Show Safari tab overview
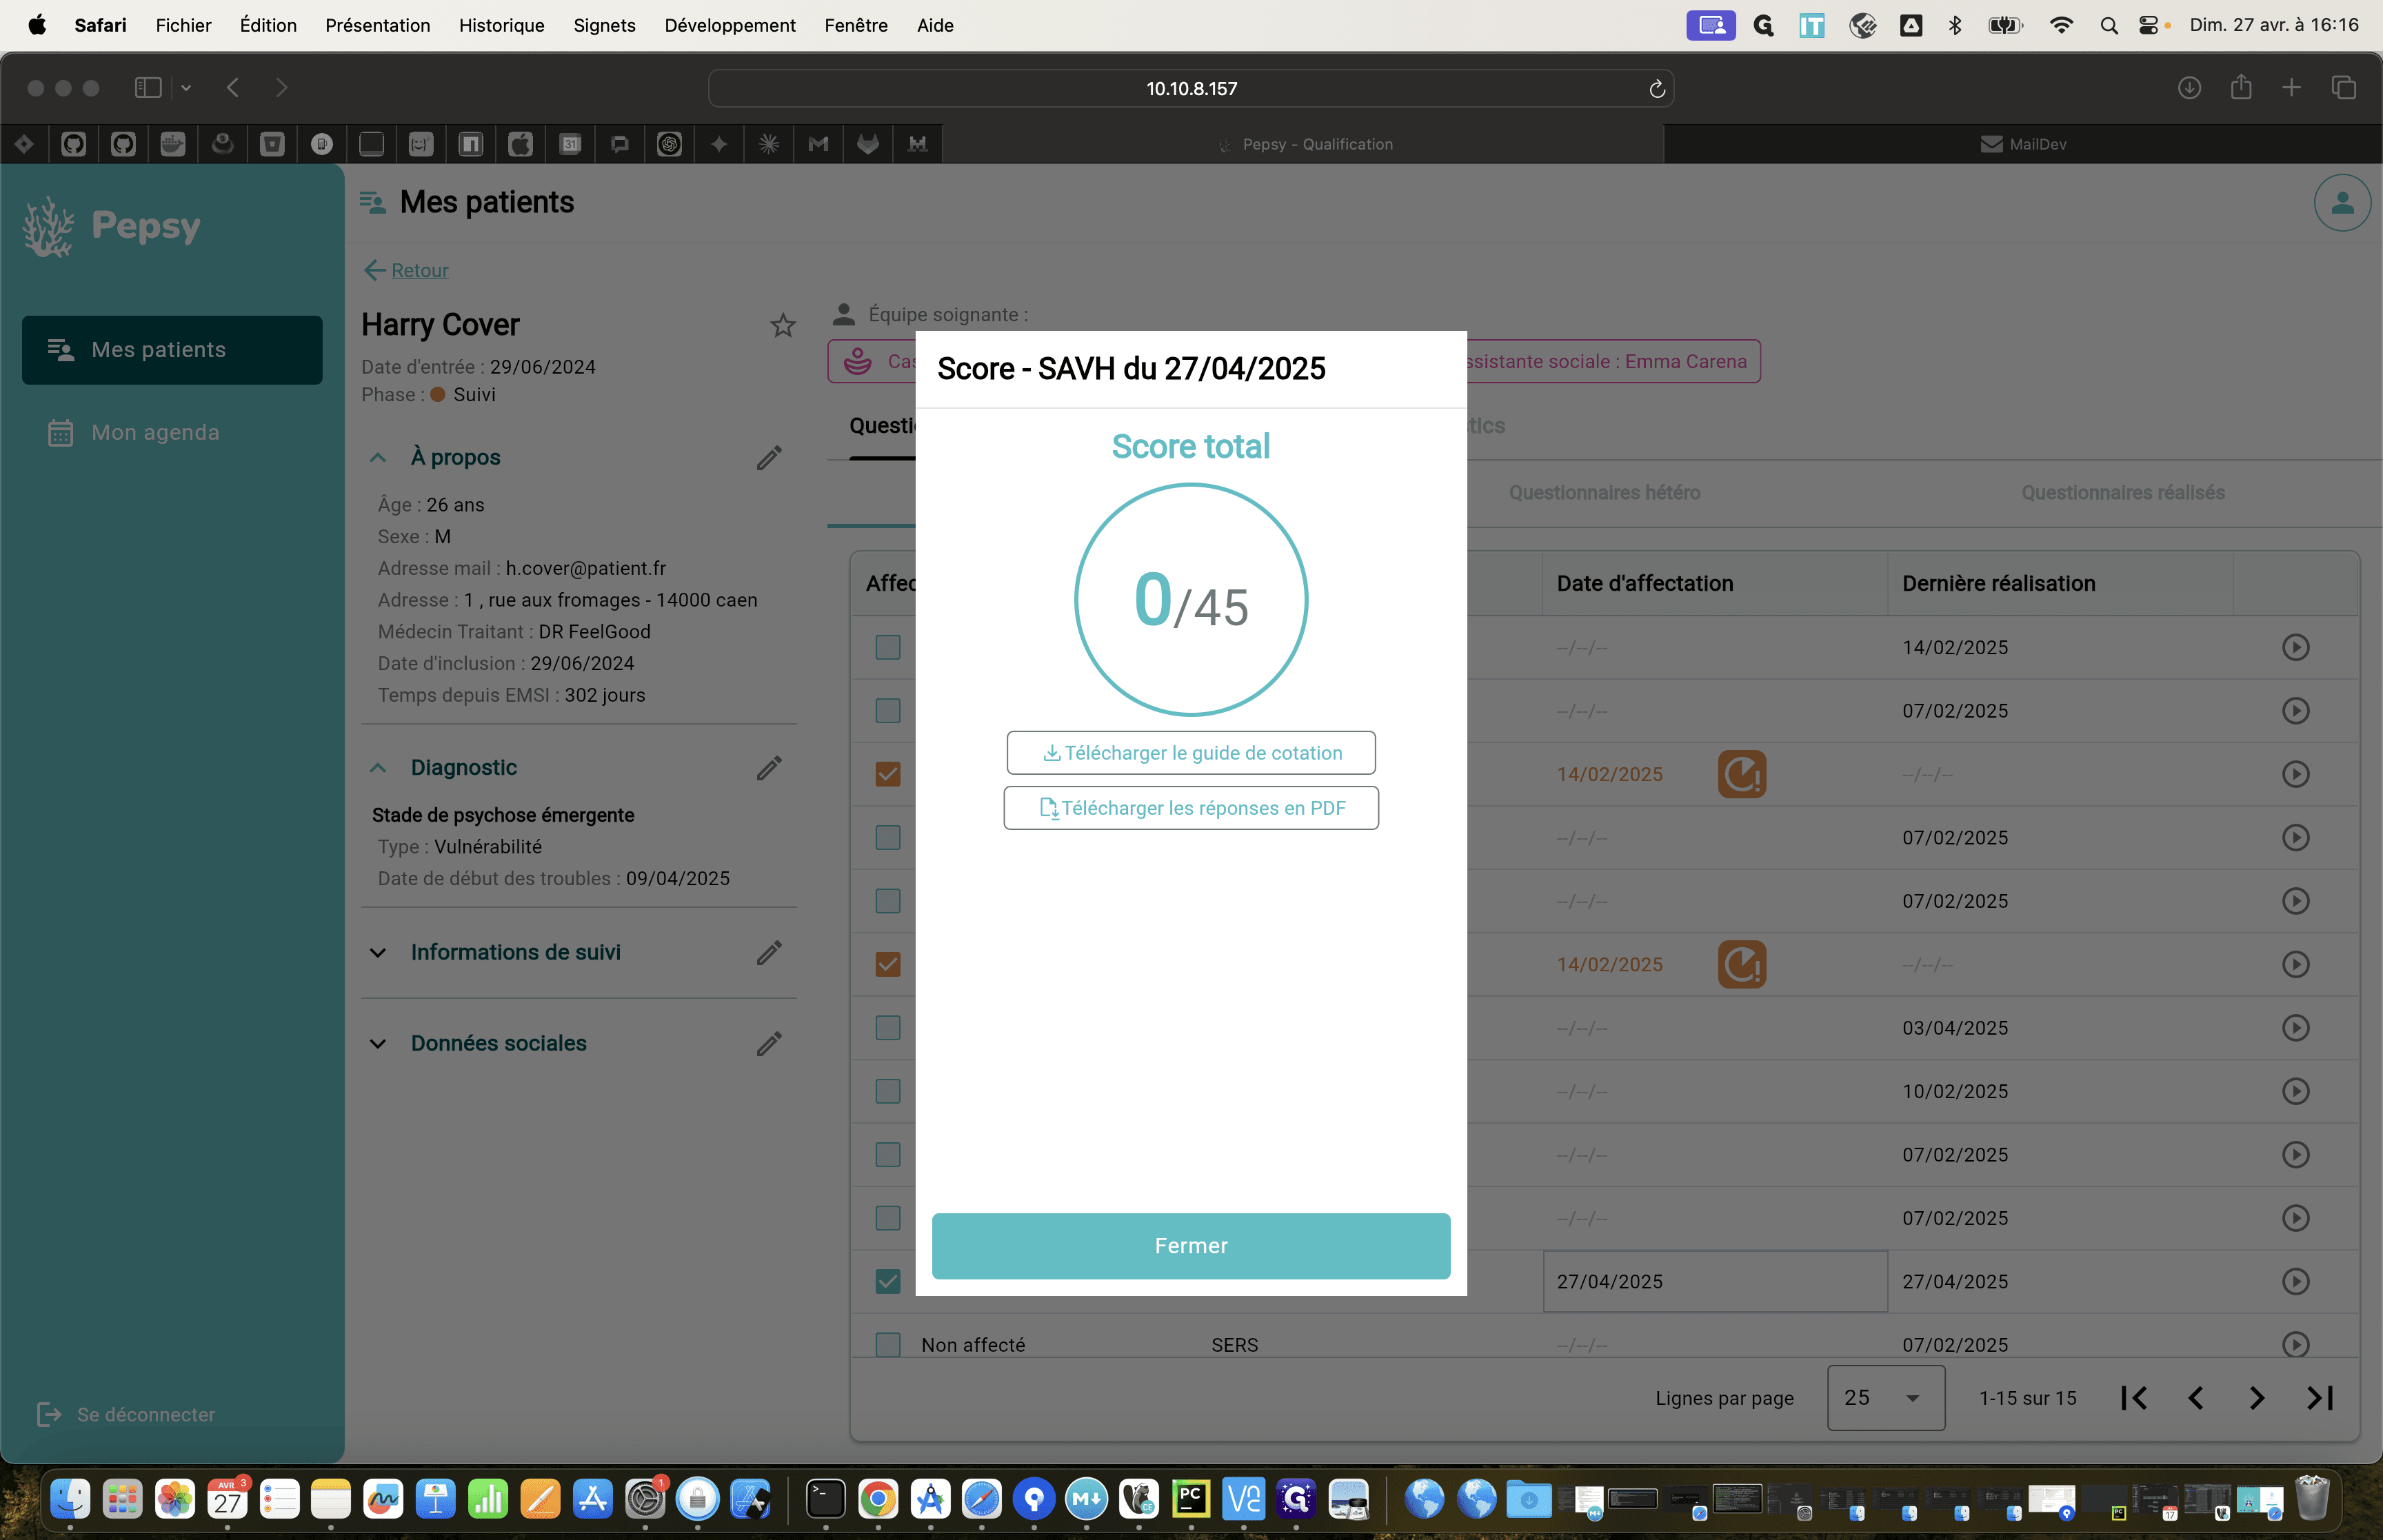Screen dimensions: 2383x1540 click(x=2343, y=88)
